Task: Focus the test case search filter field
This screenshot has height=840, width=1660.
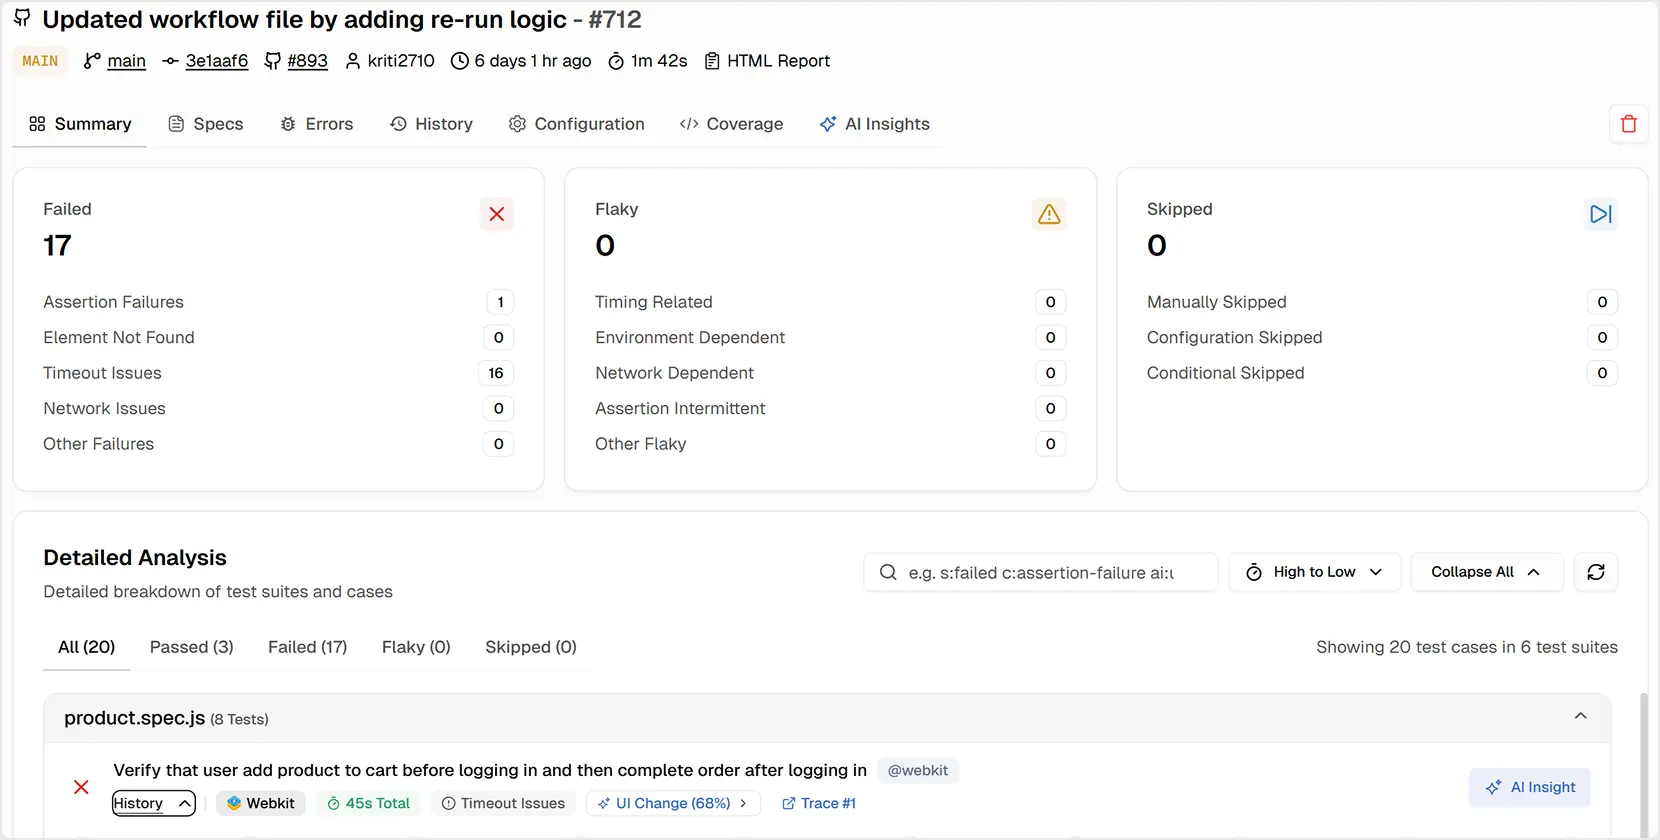Action: pyautogui.click(x=1041, y=572)
